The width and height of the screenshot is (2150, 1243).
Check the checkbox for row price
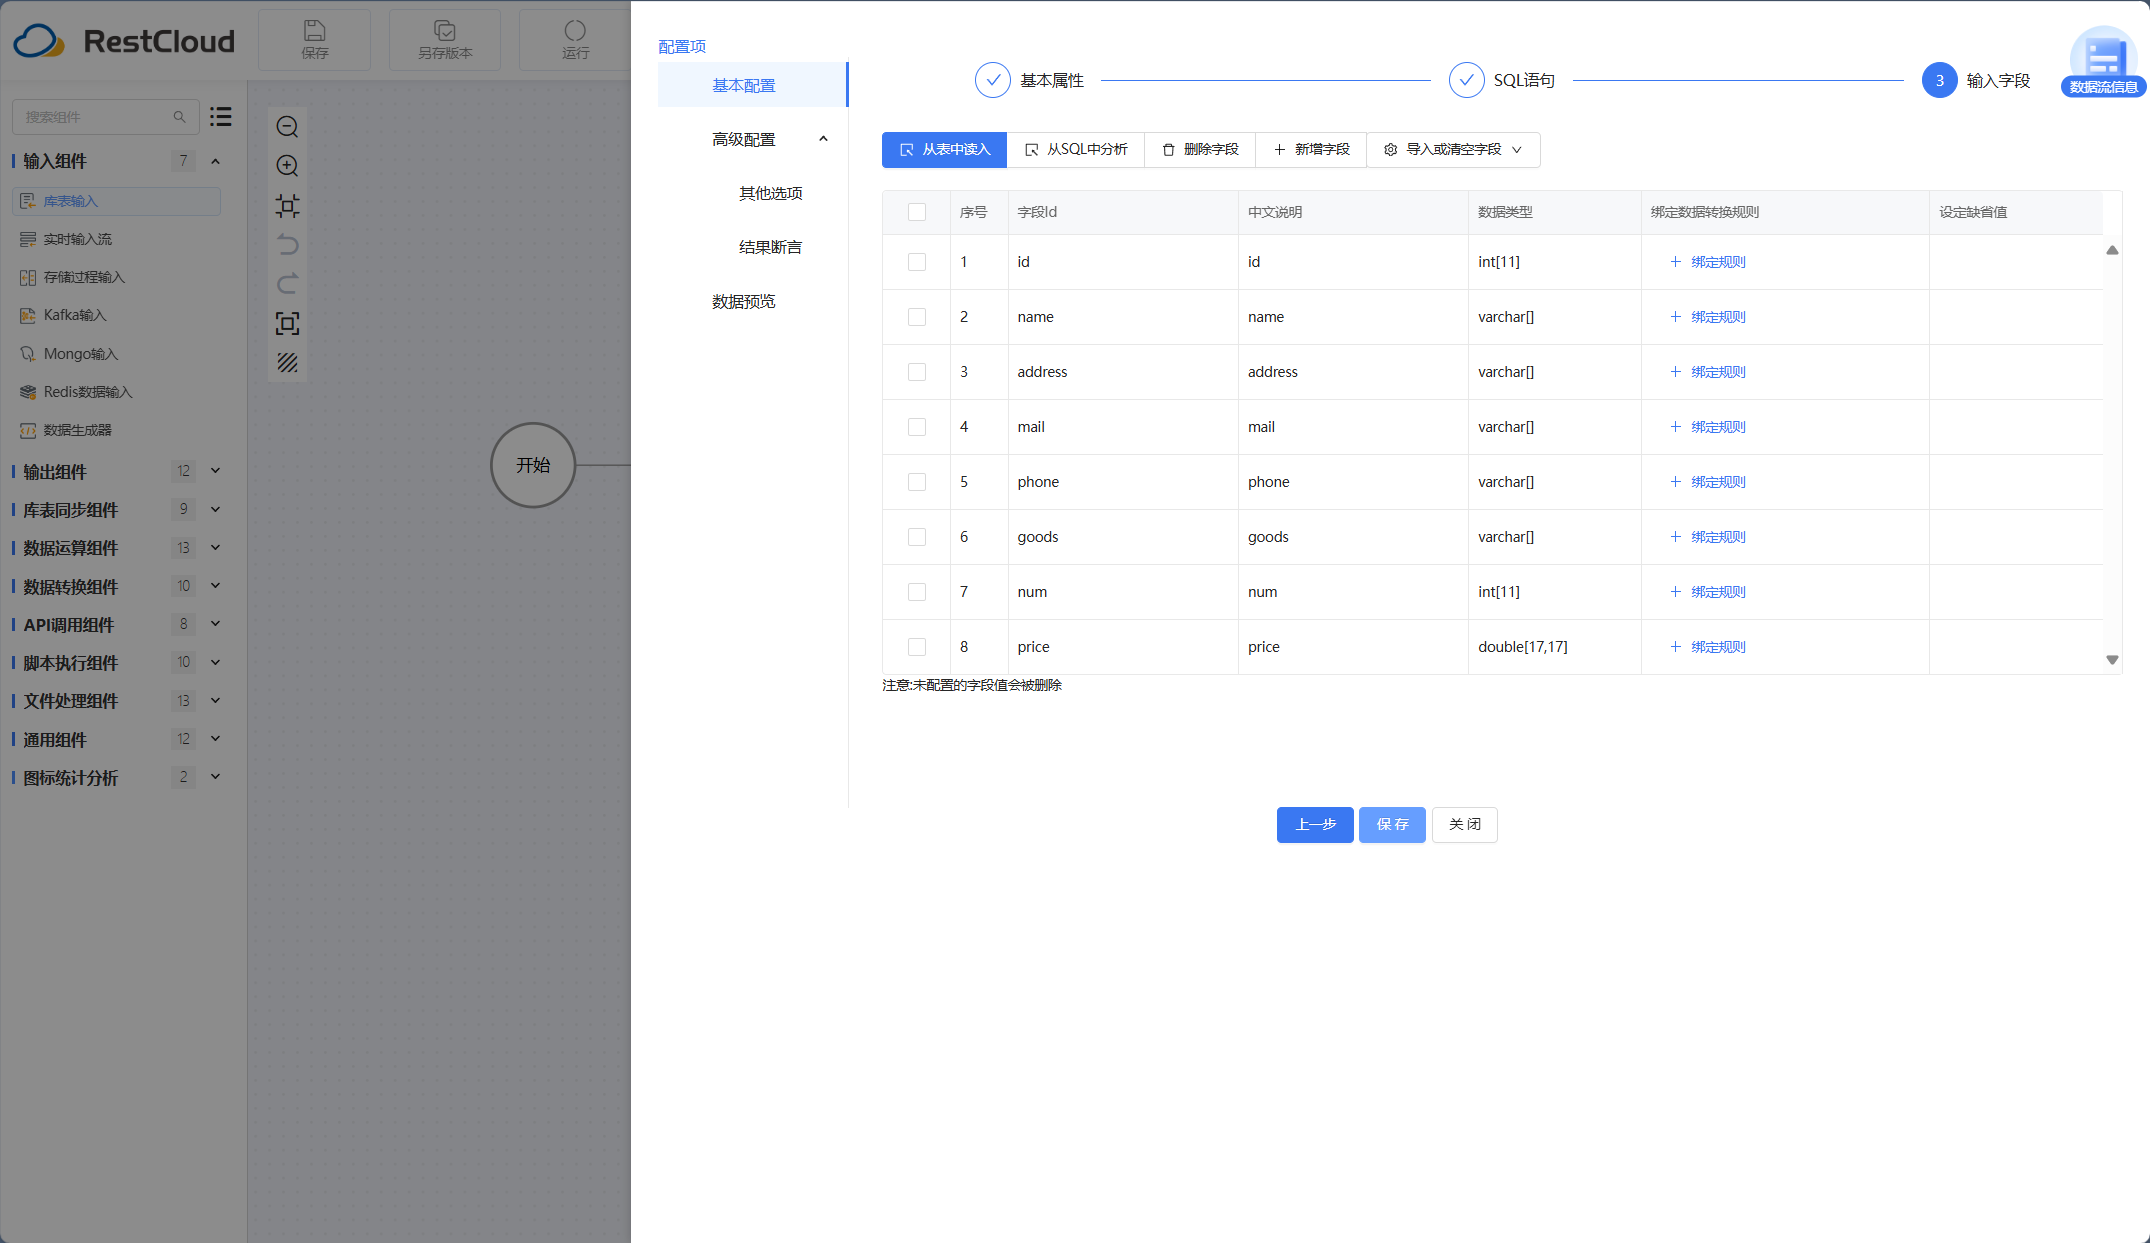tap(917, 647)
